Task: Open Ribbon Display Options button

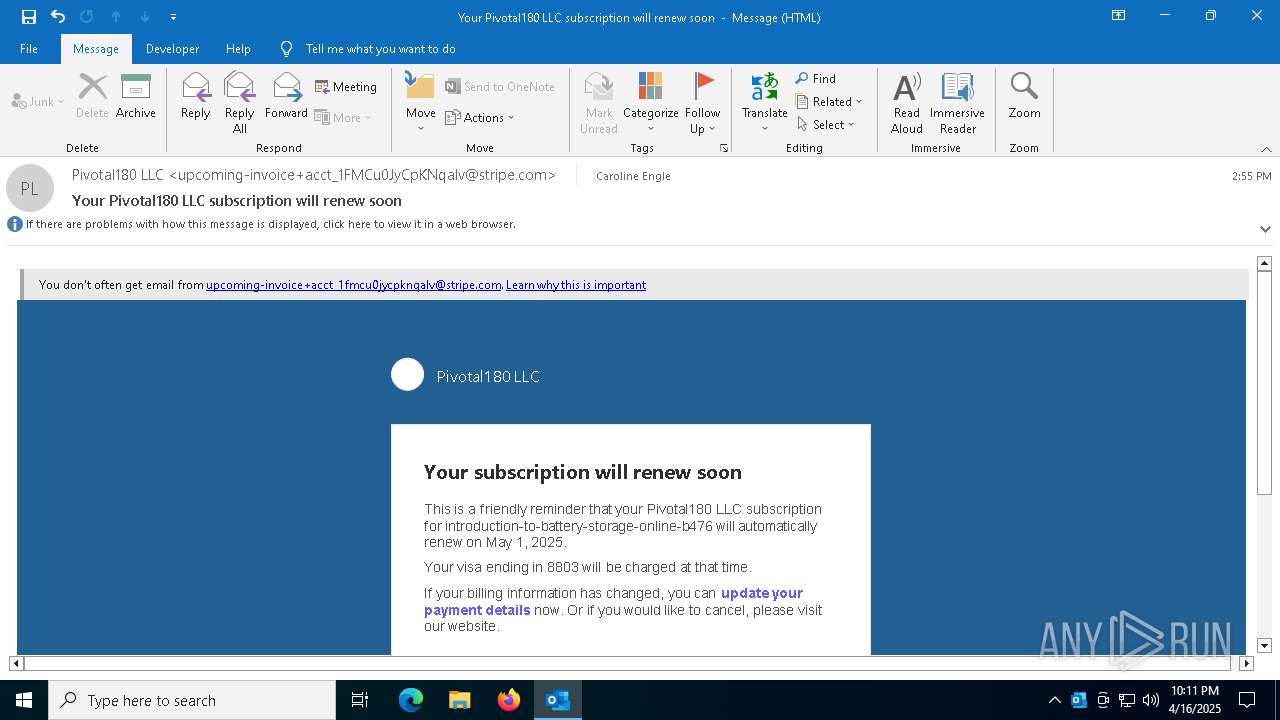Action: pyautogui.click(x=1119, y=16)
